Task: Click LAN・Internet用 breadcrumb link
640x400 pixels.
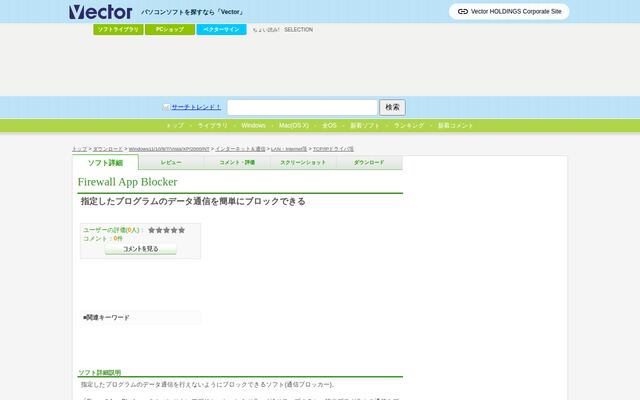Action: pyautogui.click(x=289, y=149)
